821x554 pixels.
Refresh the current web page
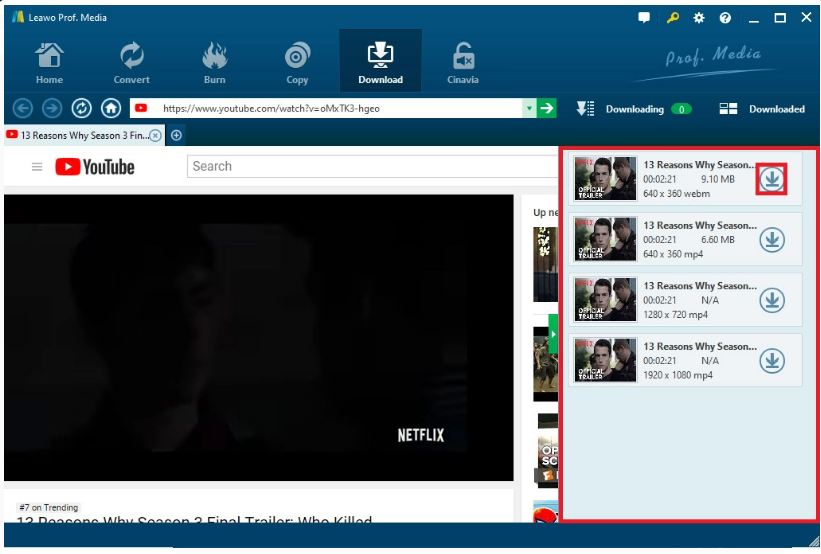[82, 108]
